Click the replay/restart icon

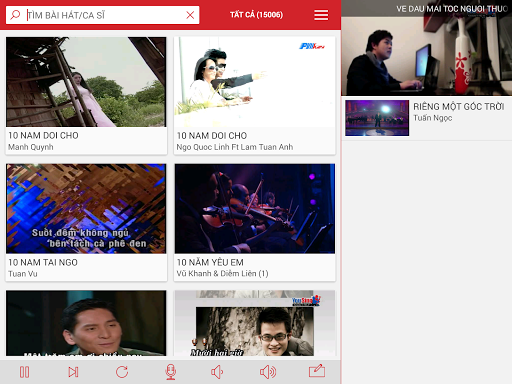coord(122,372)
